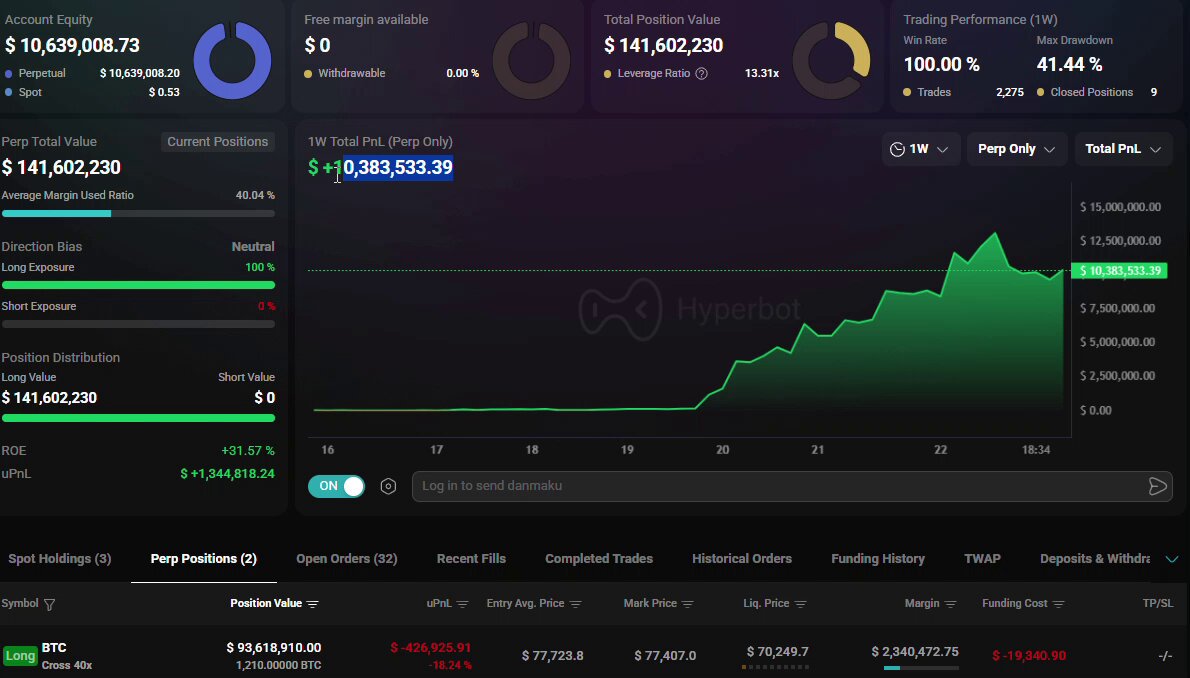Screen dimensions: 1190x678
Task: Click the 1W Total PnL value
Action: point(380,168)
